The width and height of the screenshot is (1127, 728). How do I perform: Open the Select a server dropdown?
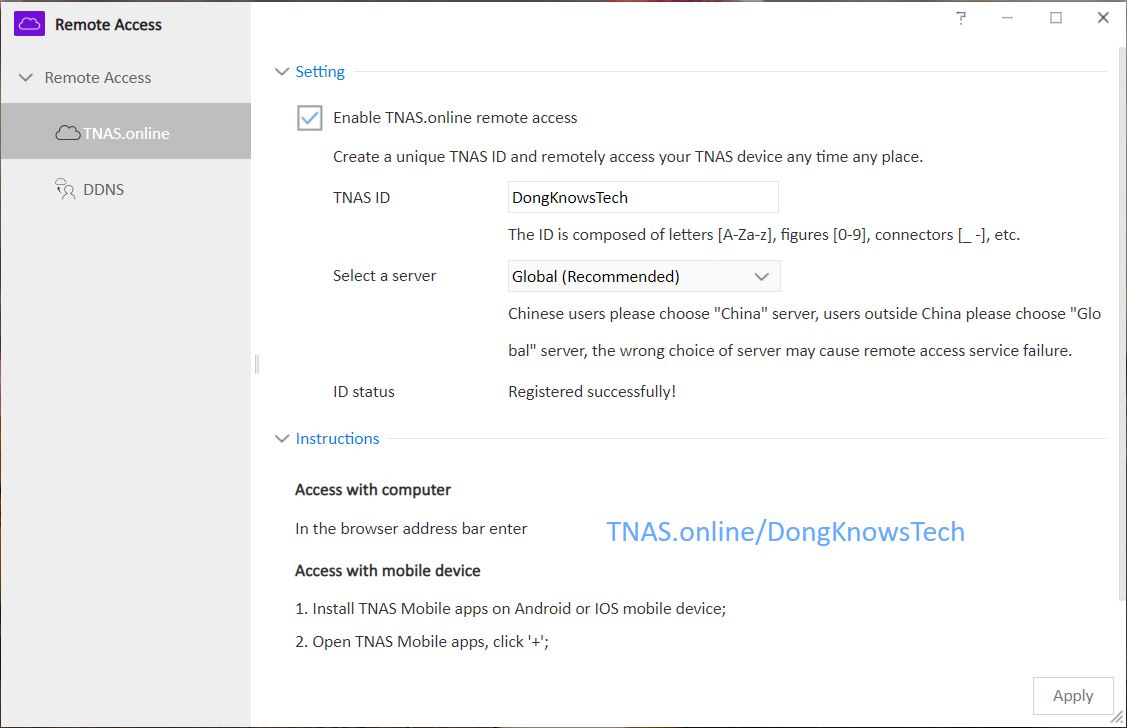(643, 276)
